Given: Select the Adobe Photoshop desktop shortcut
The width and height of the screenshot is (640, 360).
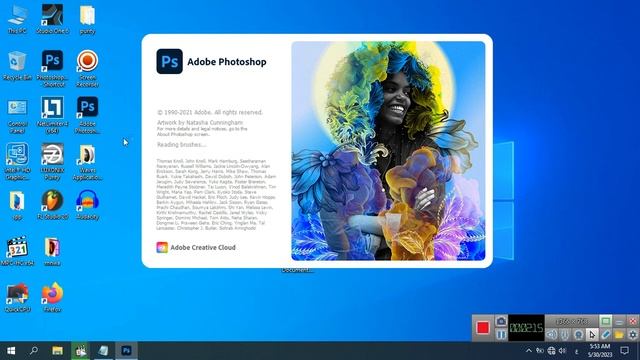Looking at the screenshot, I should coord(87,115).
